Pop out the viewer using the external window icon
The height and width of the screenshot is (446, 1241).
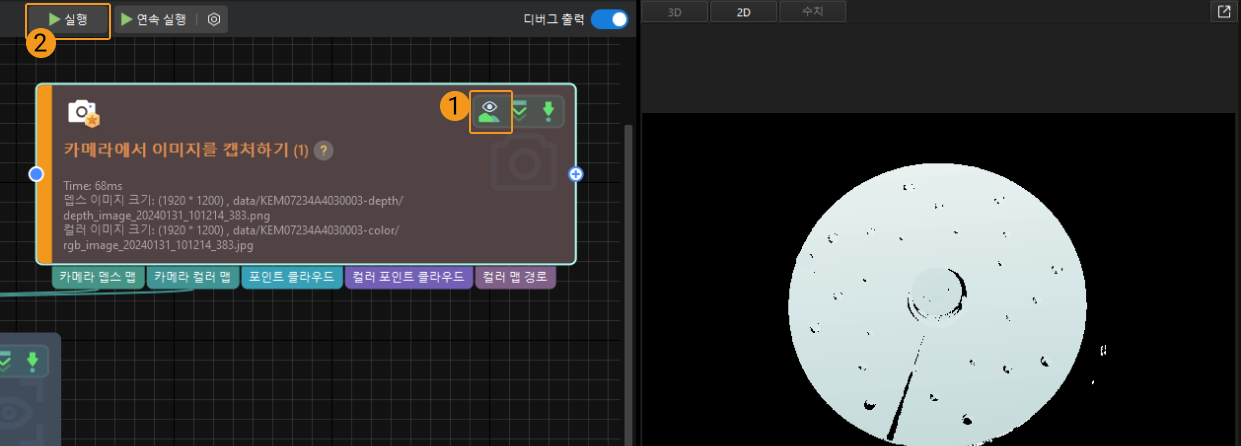coord(1224,11)
